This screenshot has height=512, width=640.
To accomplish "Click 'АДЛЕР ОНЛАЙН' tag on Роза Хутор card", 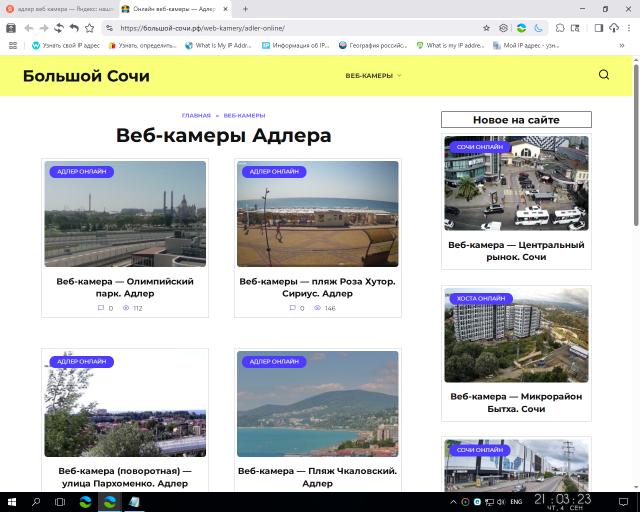I will tap(274, 171).
